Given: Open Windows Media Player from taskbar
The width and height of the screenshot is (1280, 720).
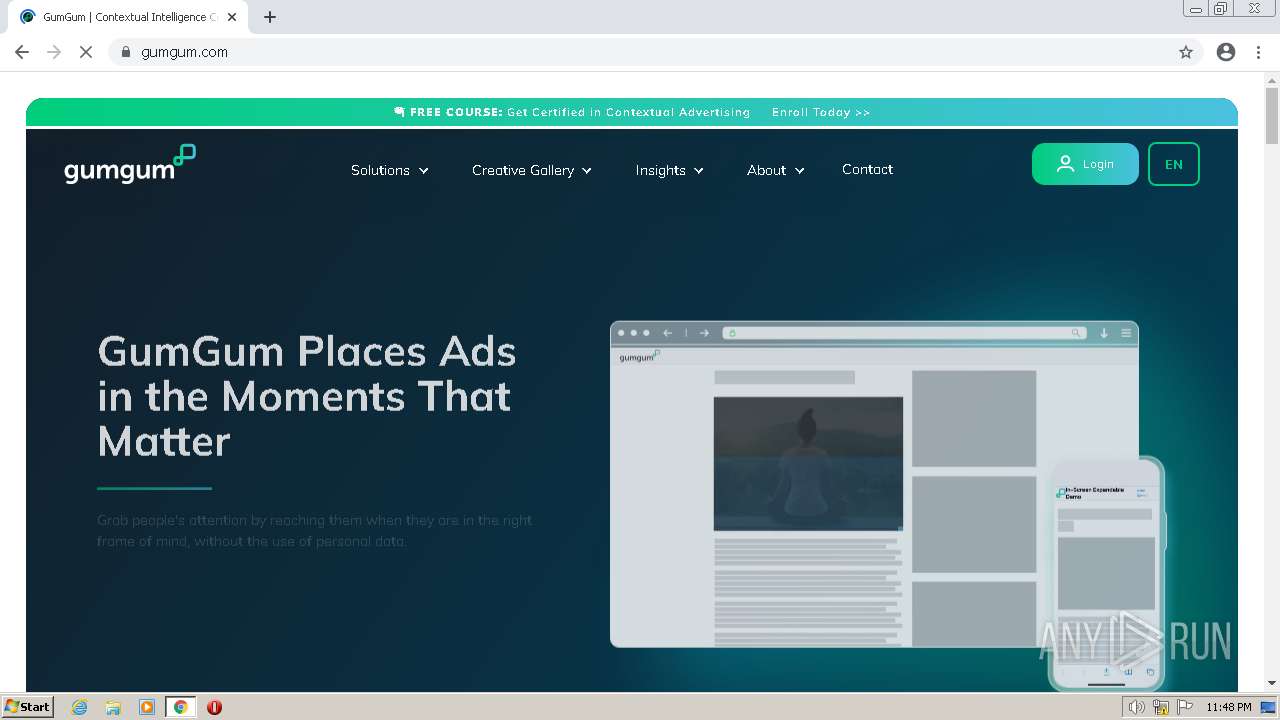Looking at the screenshot, I should [x=147, y=707].
